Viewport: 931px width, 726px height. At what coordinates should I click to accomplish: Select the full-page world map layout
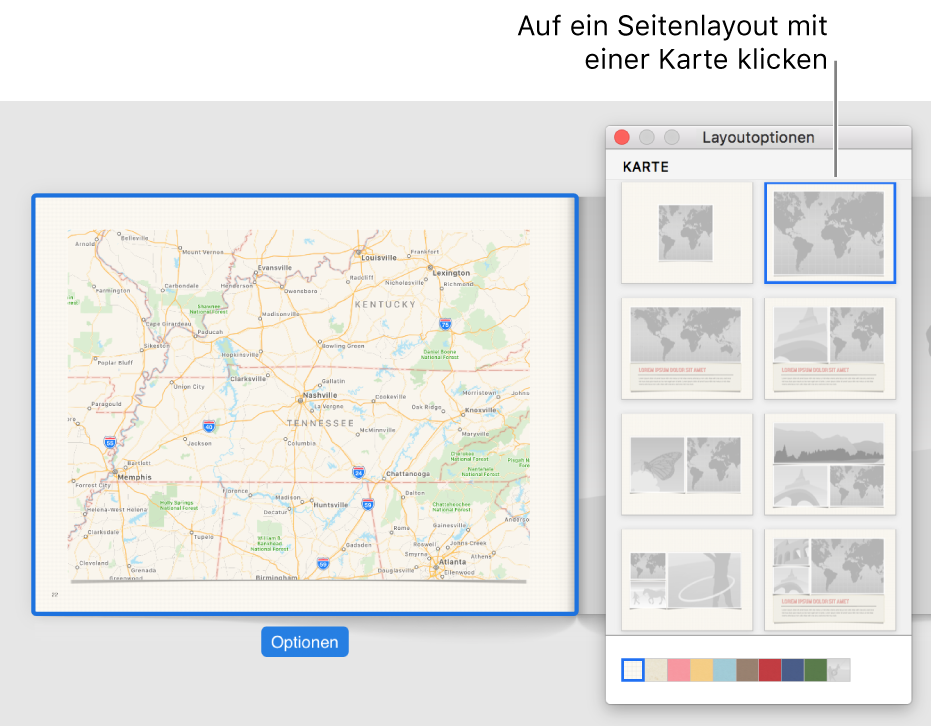(x=830, y=232)
